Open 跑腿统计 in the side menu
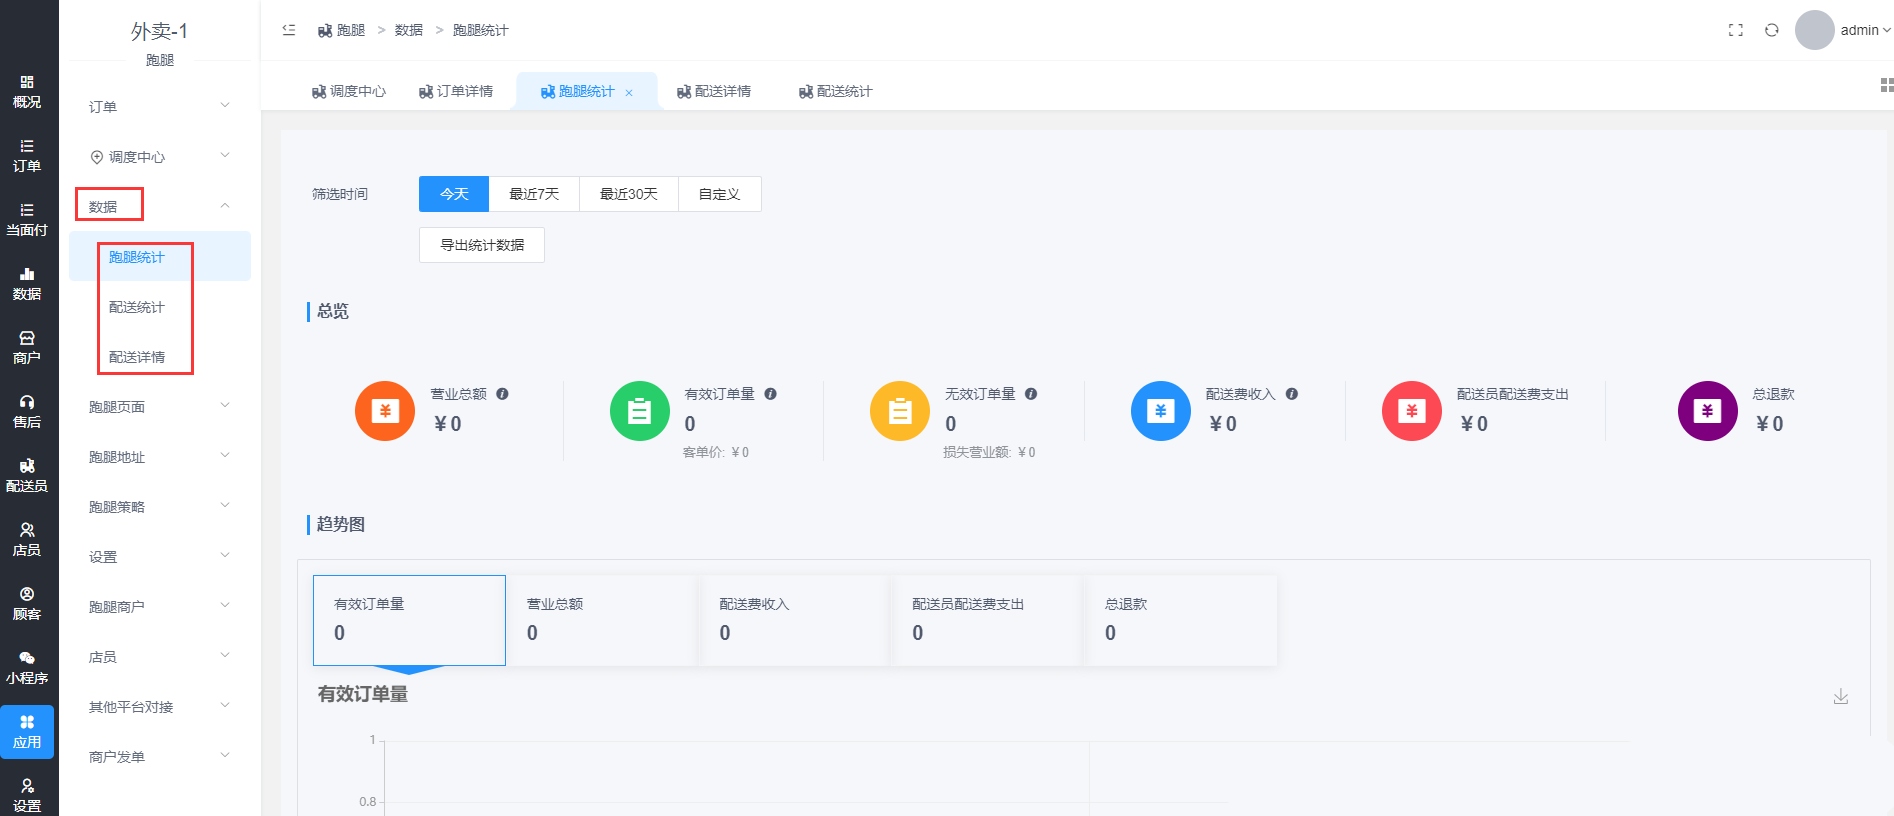 click(160, 257)
